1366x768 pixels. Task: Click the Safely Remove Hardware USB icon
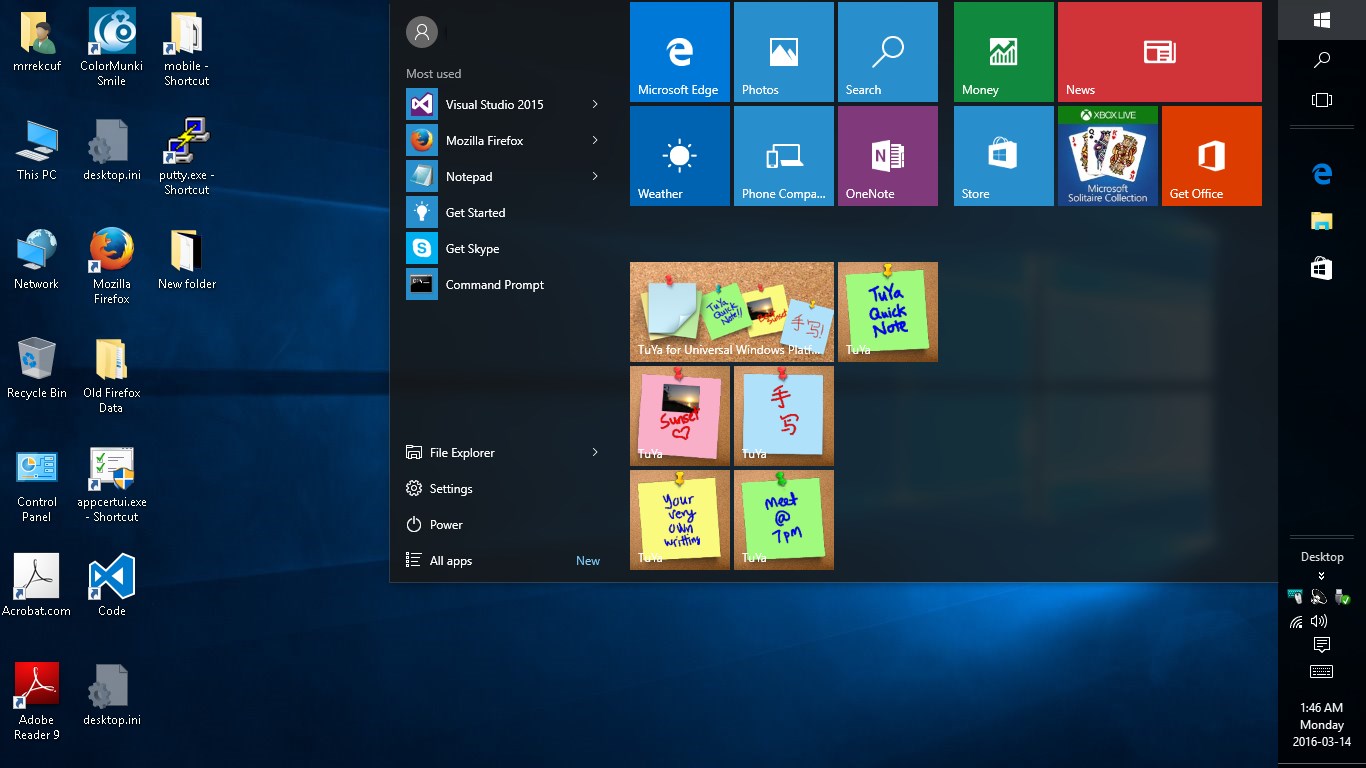1343,597
